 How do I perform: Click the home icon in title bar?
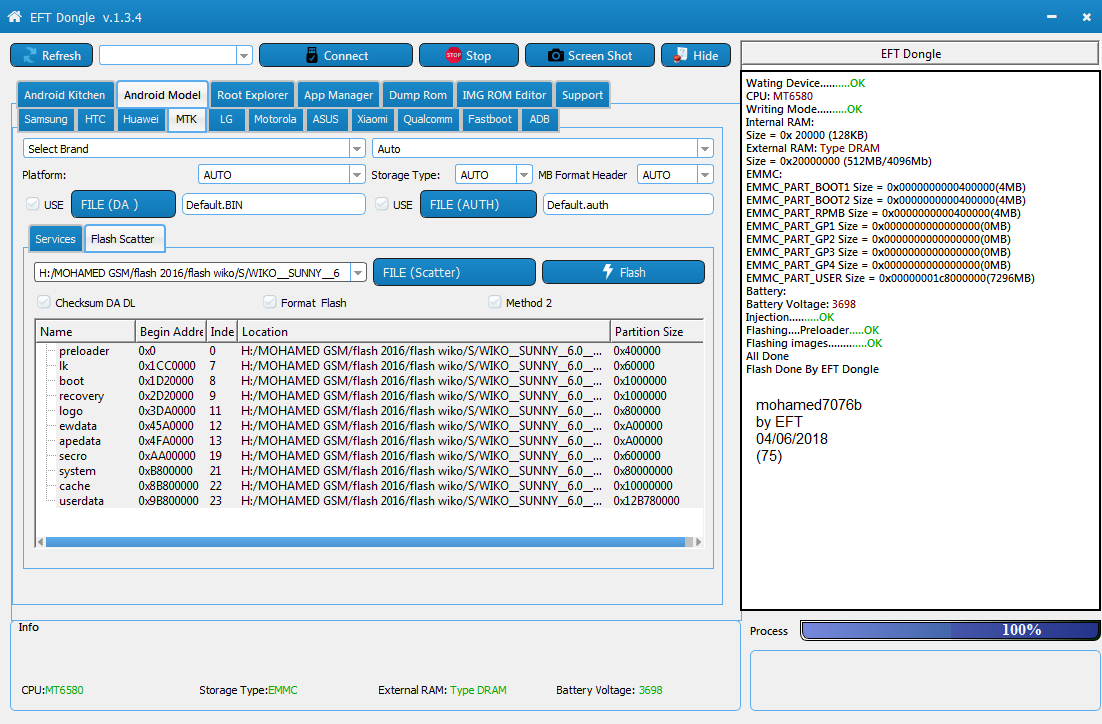pyautogui.click(x=14, y=16)
